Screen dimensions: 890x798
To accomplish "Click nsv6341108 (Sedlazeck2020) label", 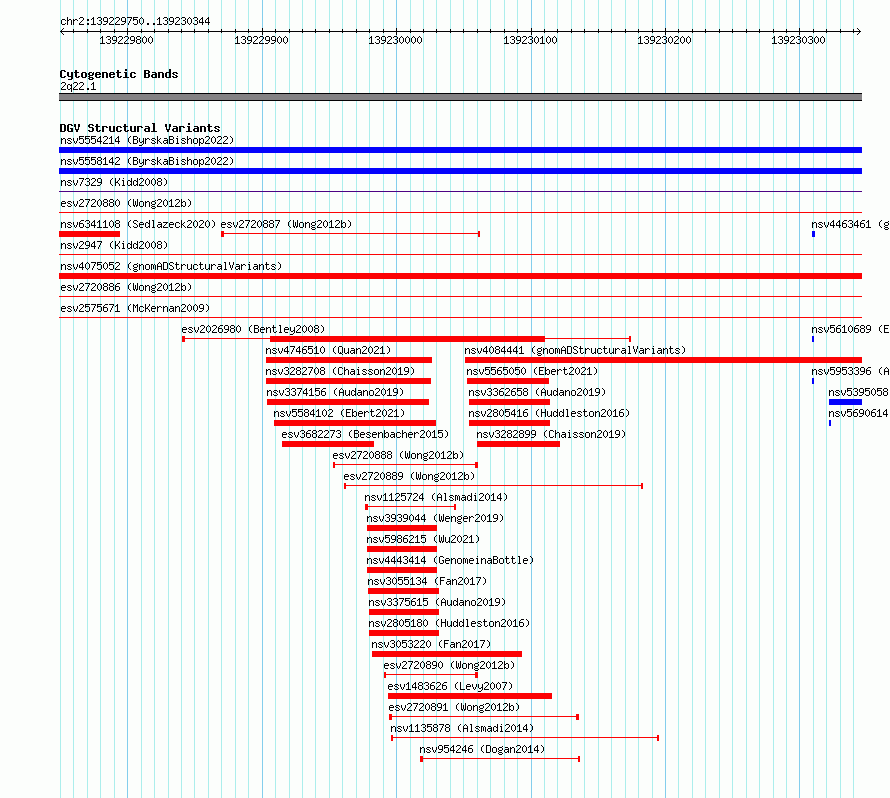I will [x=138, y=224].
